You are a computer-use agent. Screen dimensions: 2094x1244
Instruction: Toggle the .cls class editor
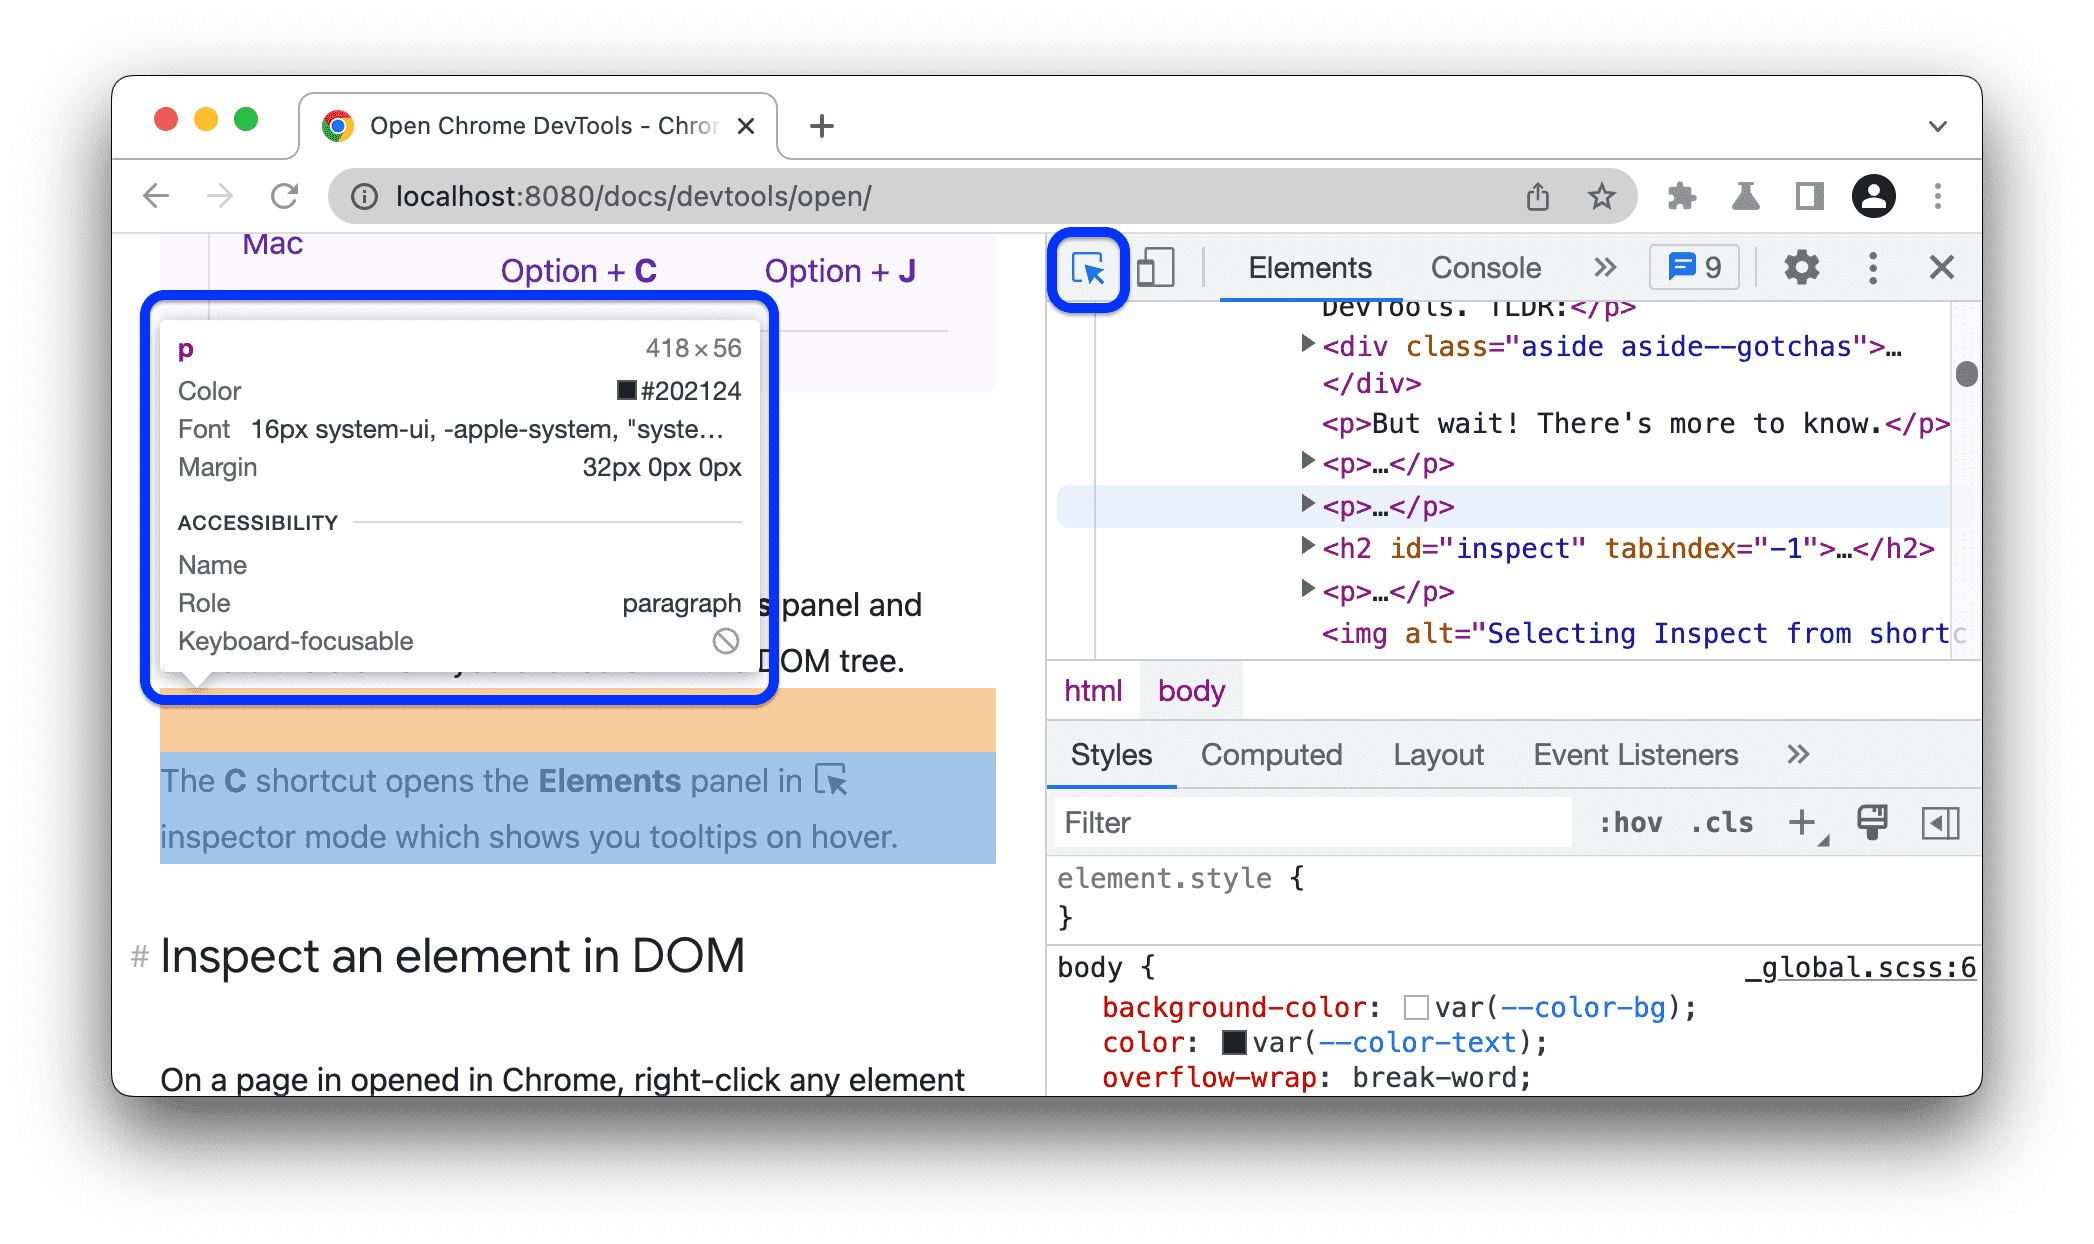click(1722, 823)
